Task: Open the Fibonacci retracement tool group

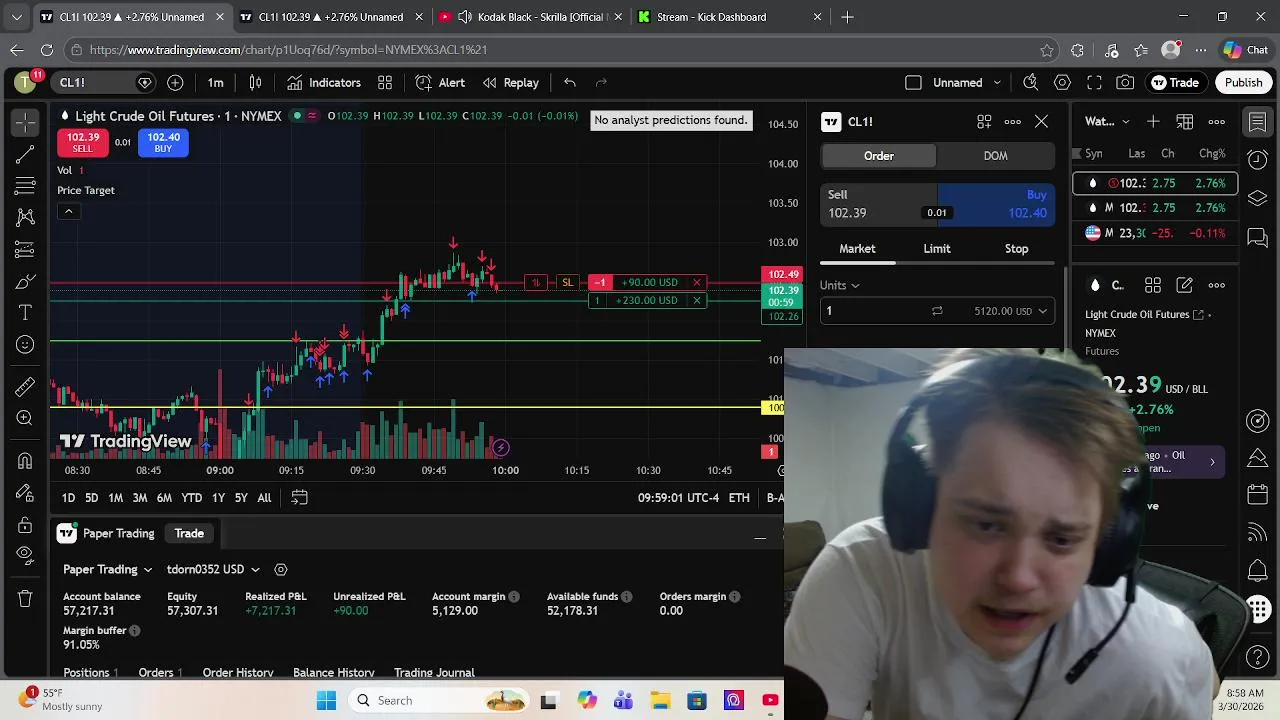Action: tap(25, 186)
